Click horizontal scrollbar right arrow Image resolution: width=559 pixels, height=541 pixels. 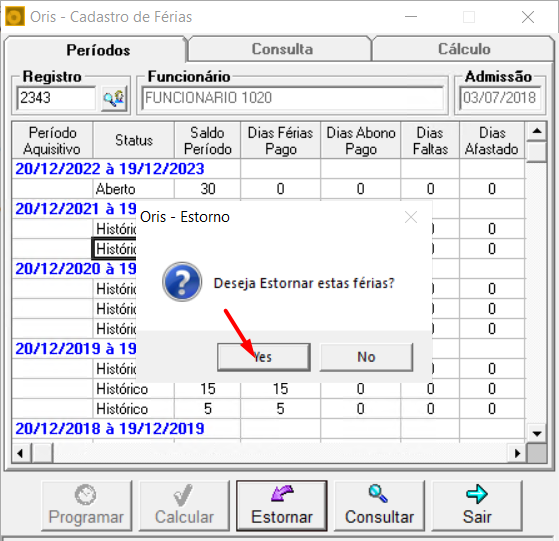[x=517, y=453]
